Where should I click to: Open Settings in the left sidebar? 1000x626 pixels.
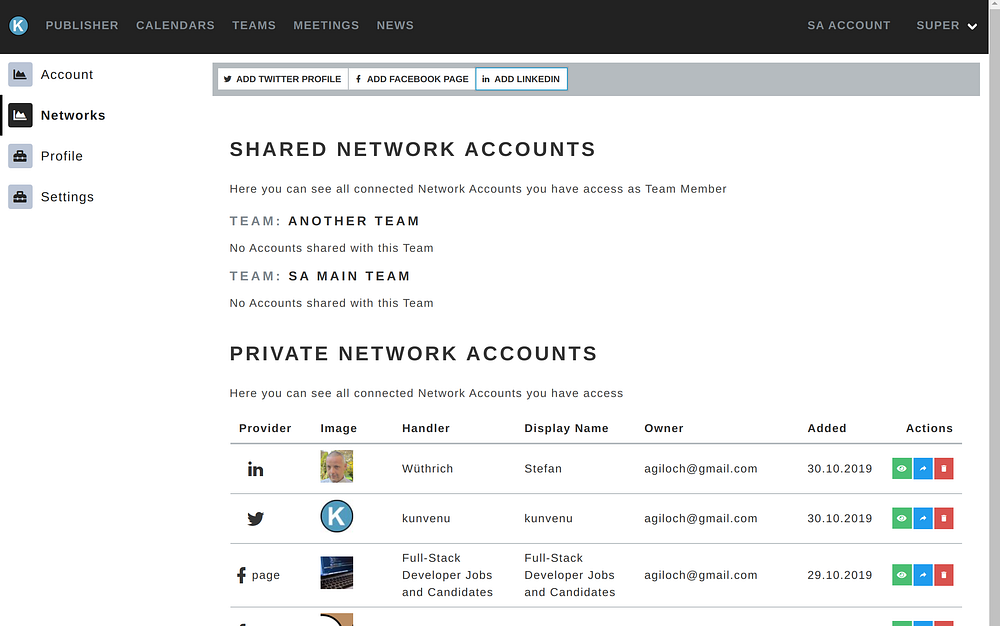pyautogui.click(x=67, y=197)
